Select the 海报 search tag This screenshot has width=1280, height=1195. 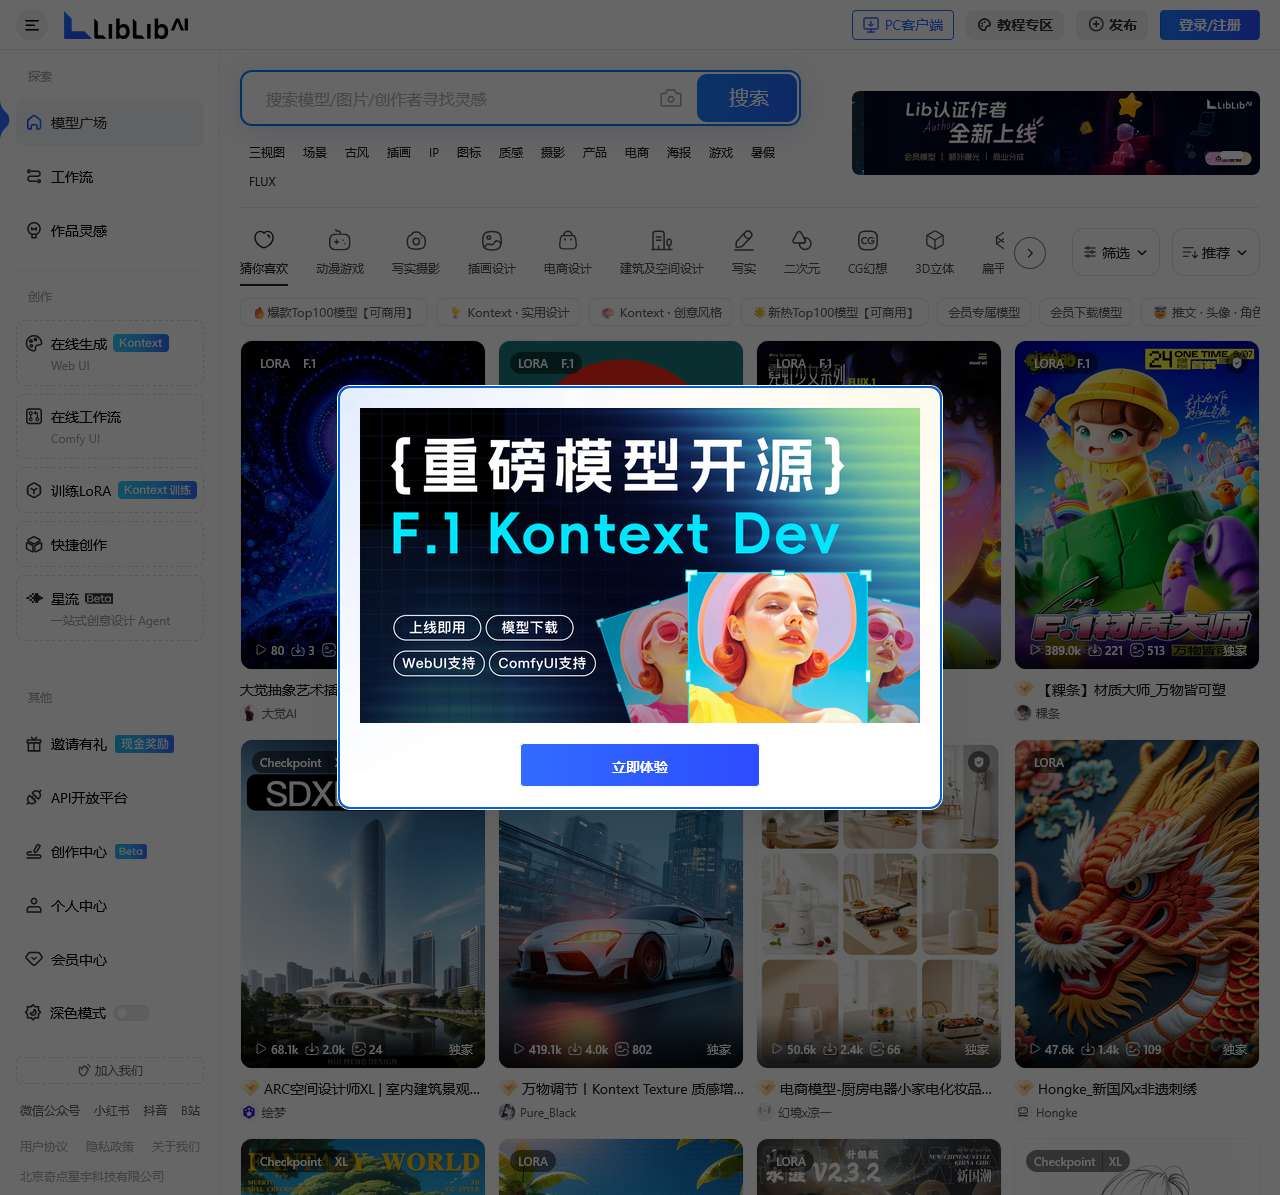point(679,153)
